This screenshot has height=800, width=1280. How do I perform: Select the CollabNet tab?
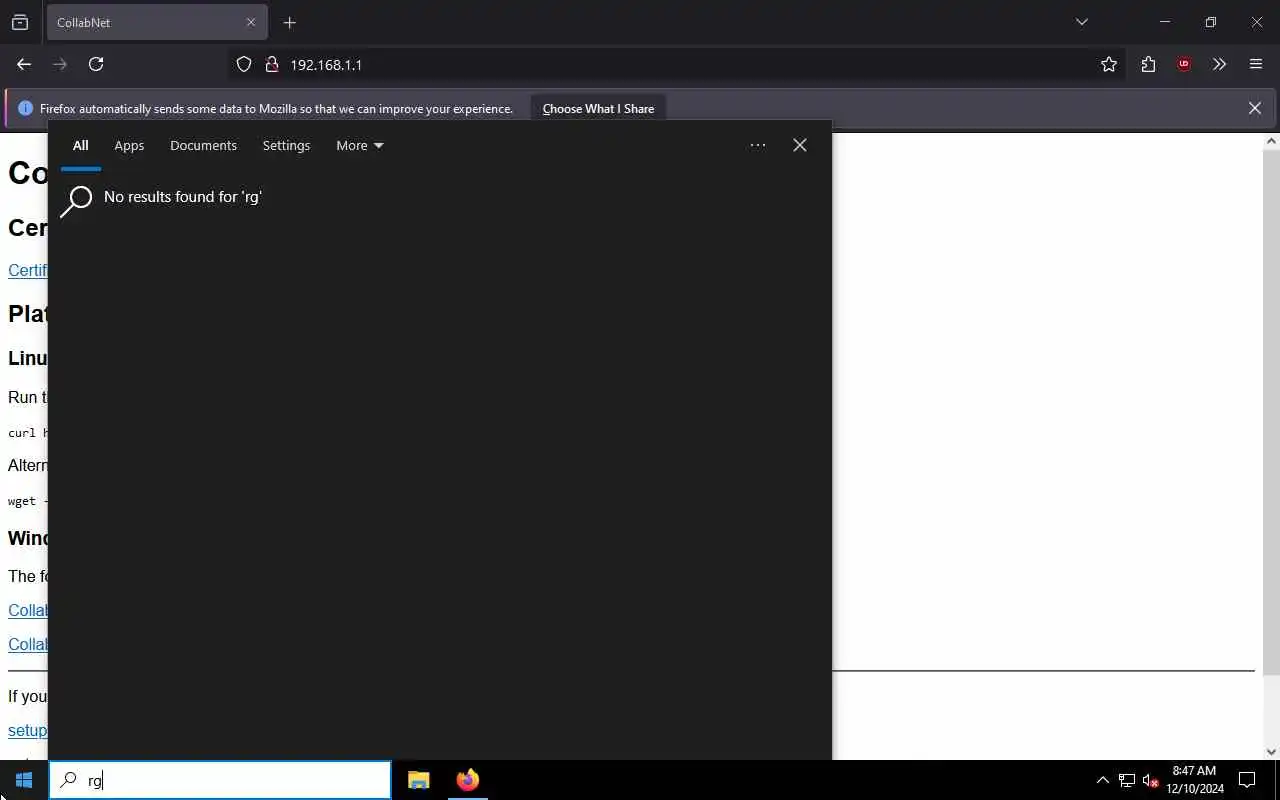coord(155,22)
